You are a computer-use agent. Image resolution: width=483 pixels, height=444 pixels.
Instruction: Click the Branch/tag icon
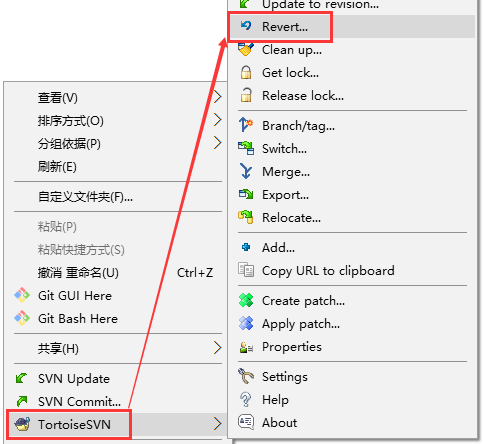pos(246,125)
